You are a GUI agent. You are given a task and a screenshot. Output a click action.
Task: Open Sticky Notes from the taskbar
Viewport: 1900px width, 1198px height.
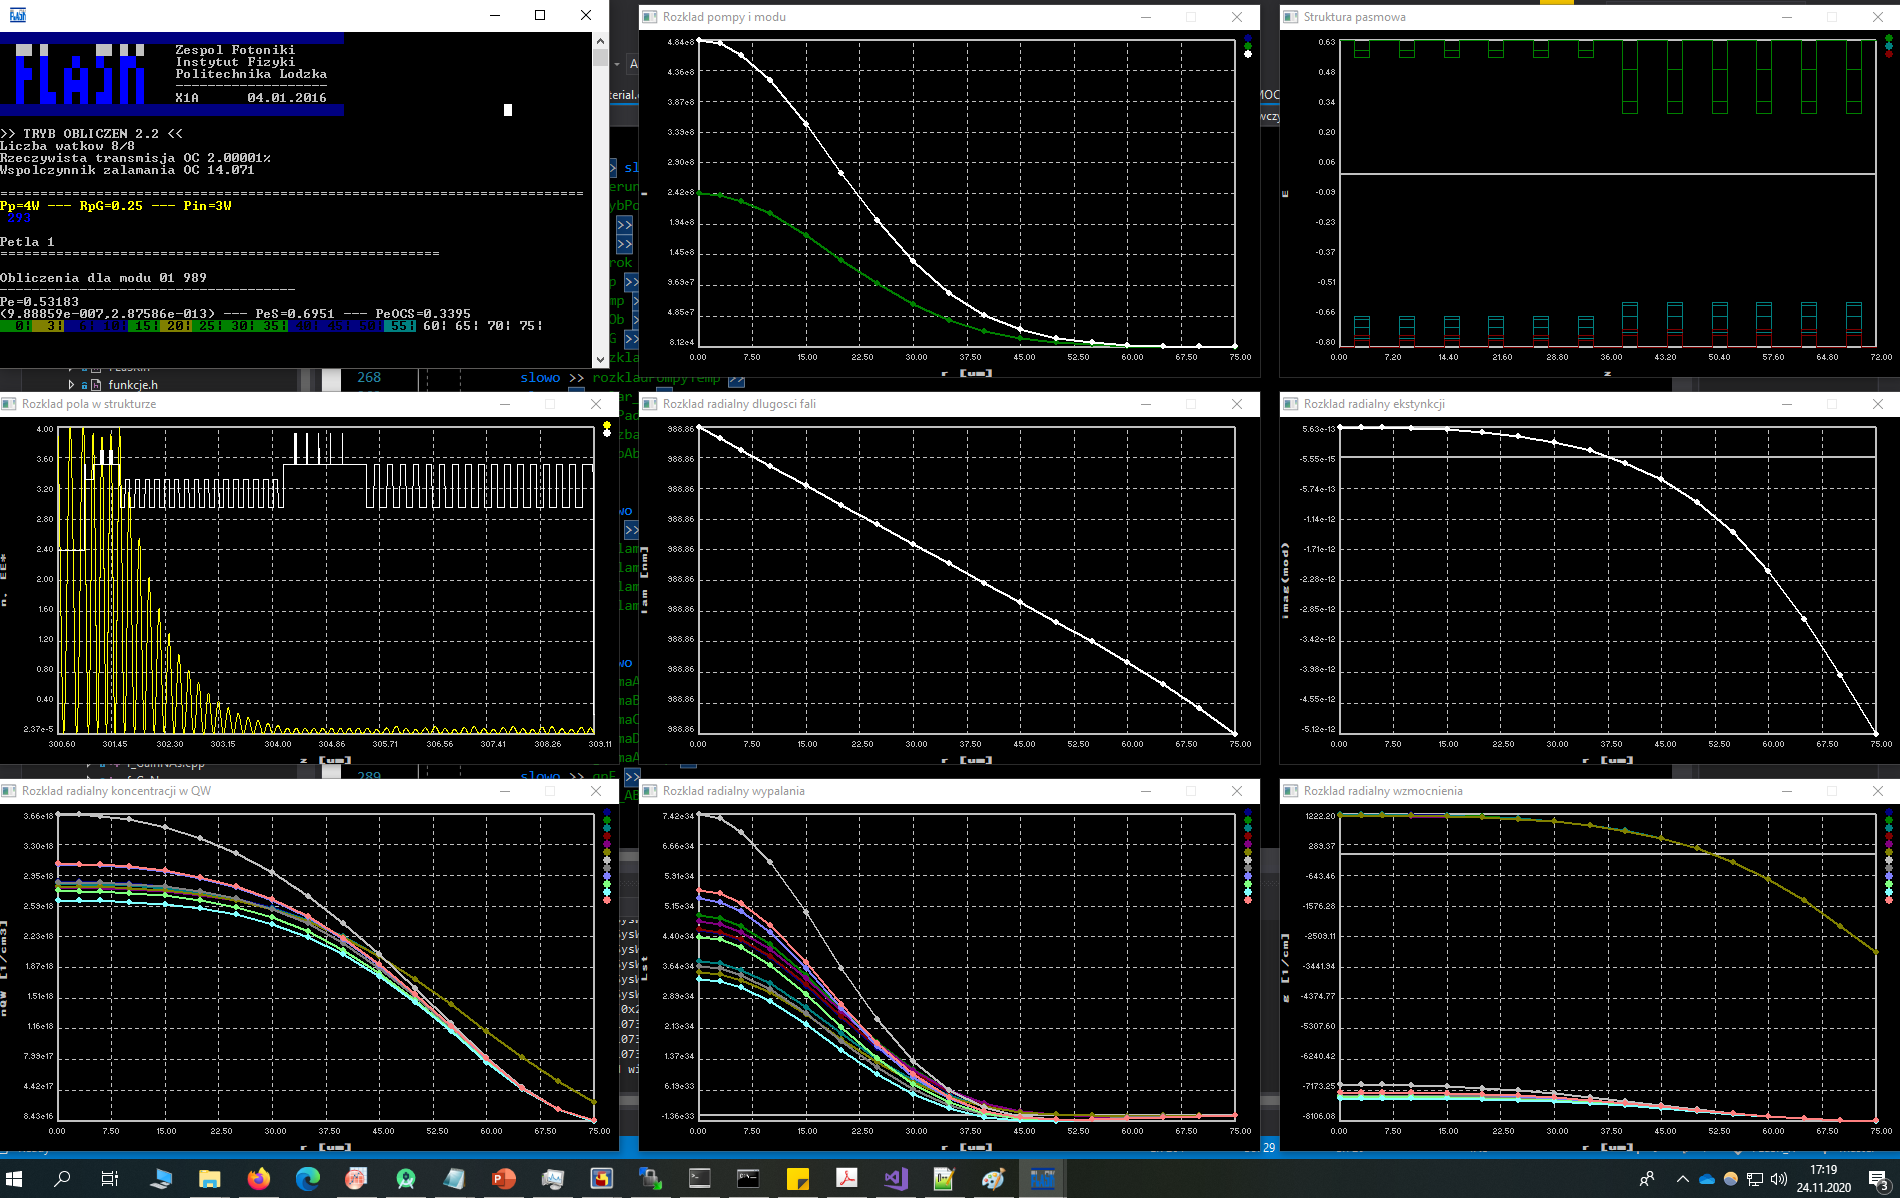(x=797, y=1179)
